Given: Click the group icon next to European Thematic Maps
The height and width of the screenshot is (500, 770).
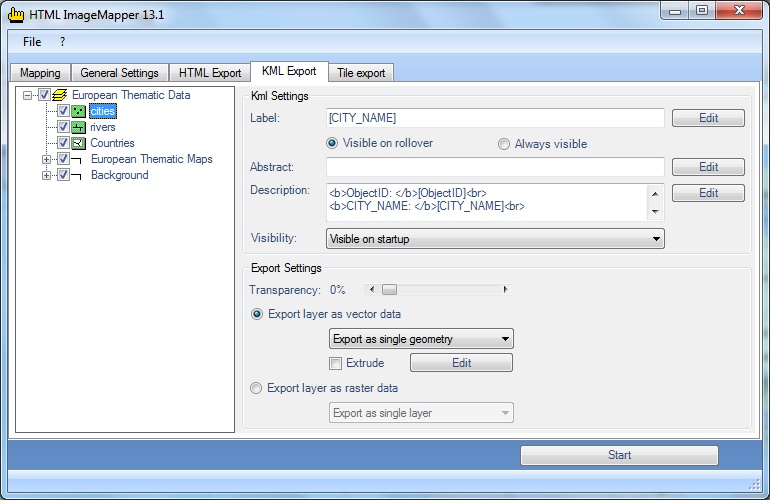Looking at the screenshot, I should coord(77,159).
